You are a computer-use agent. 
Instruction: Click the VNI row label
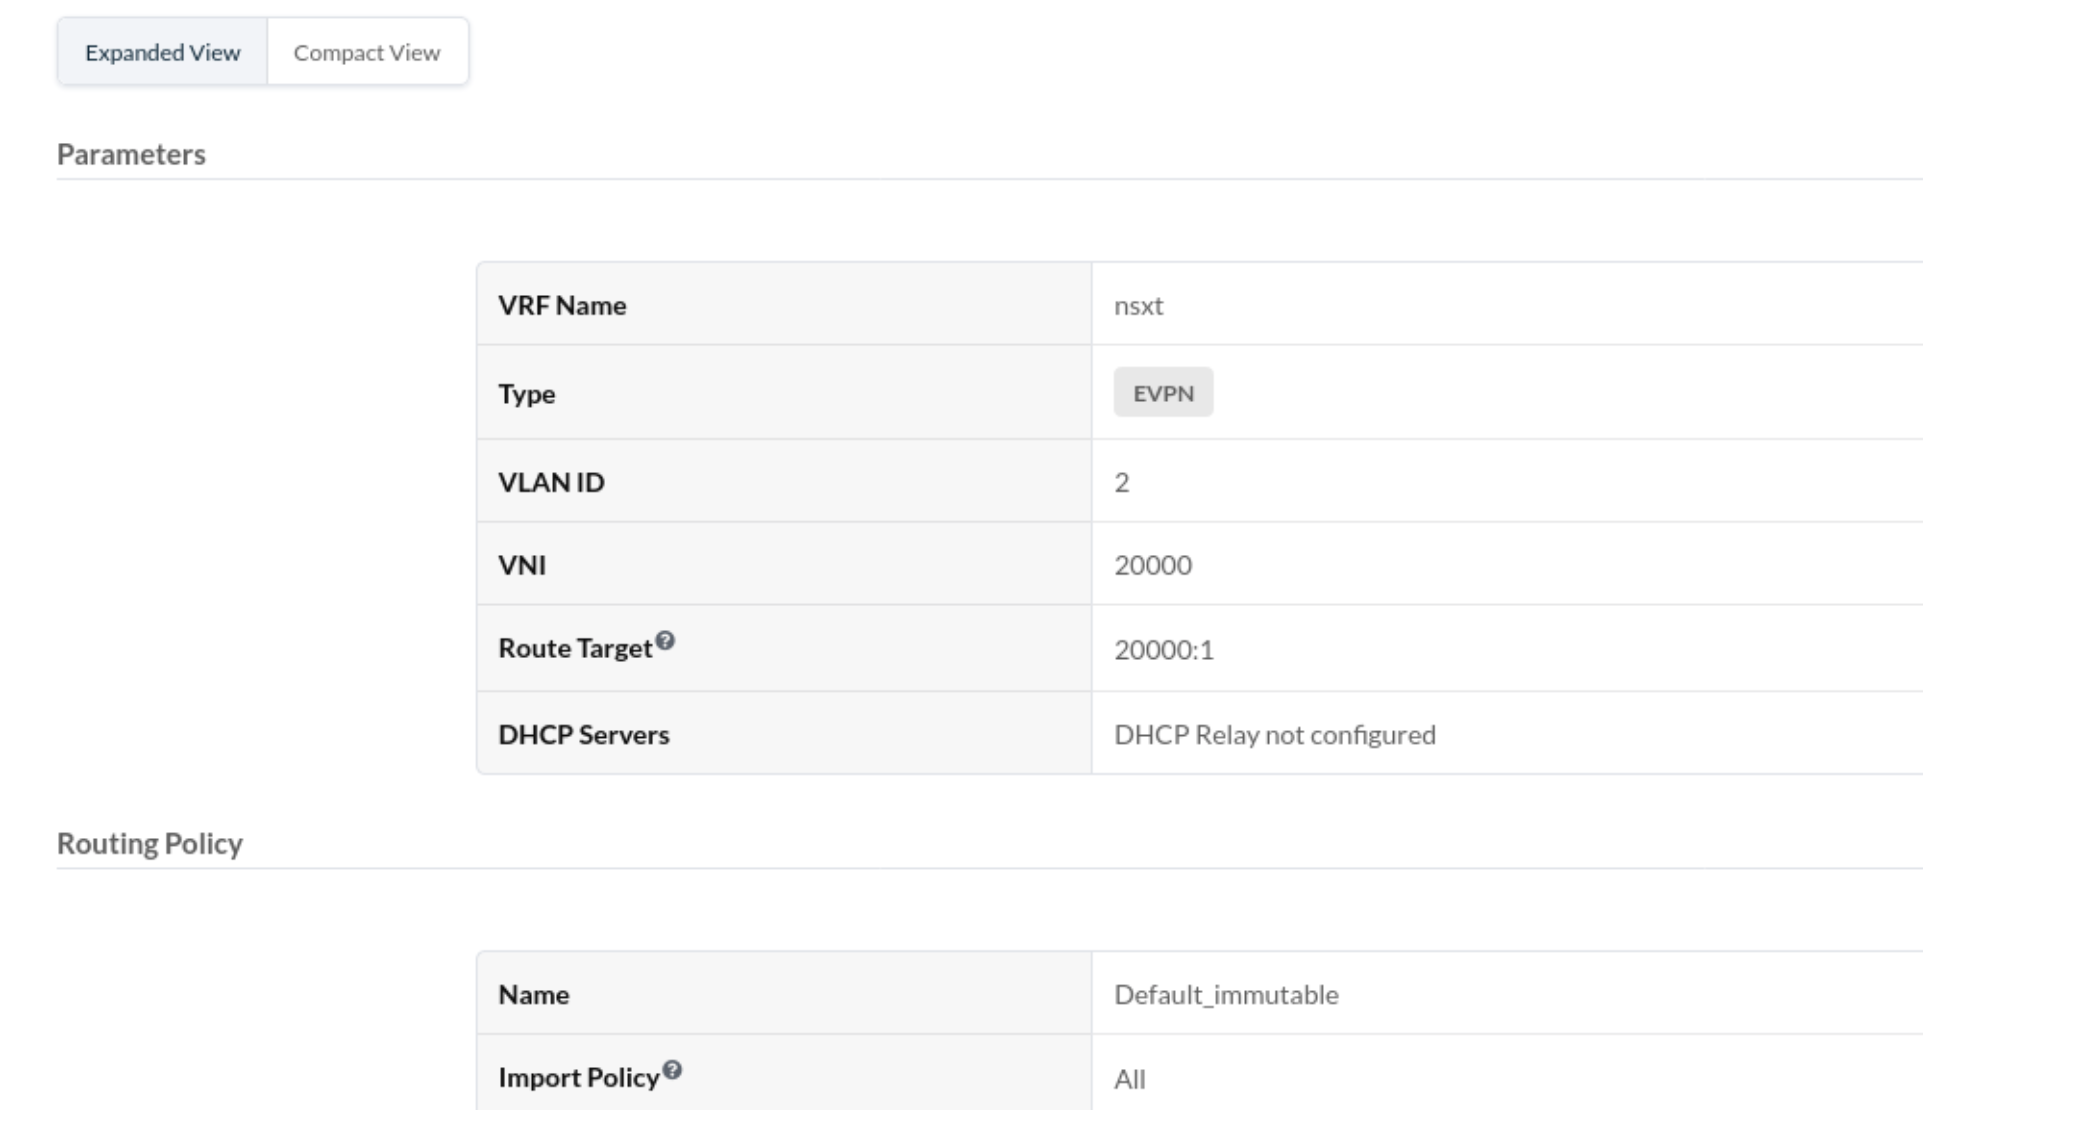tap(522, 565)
